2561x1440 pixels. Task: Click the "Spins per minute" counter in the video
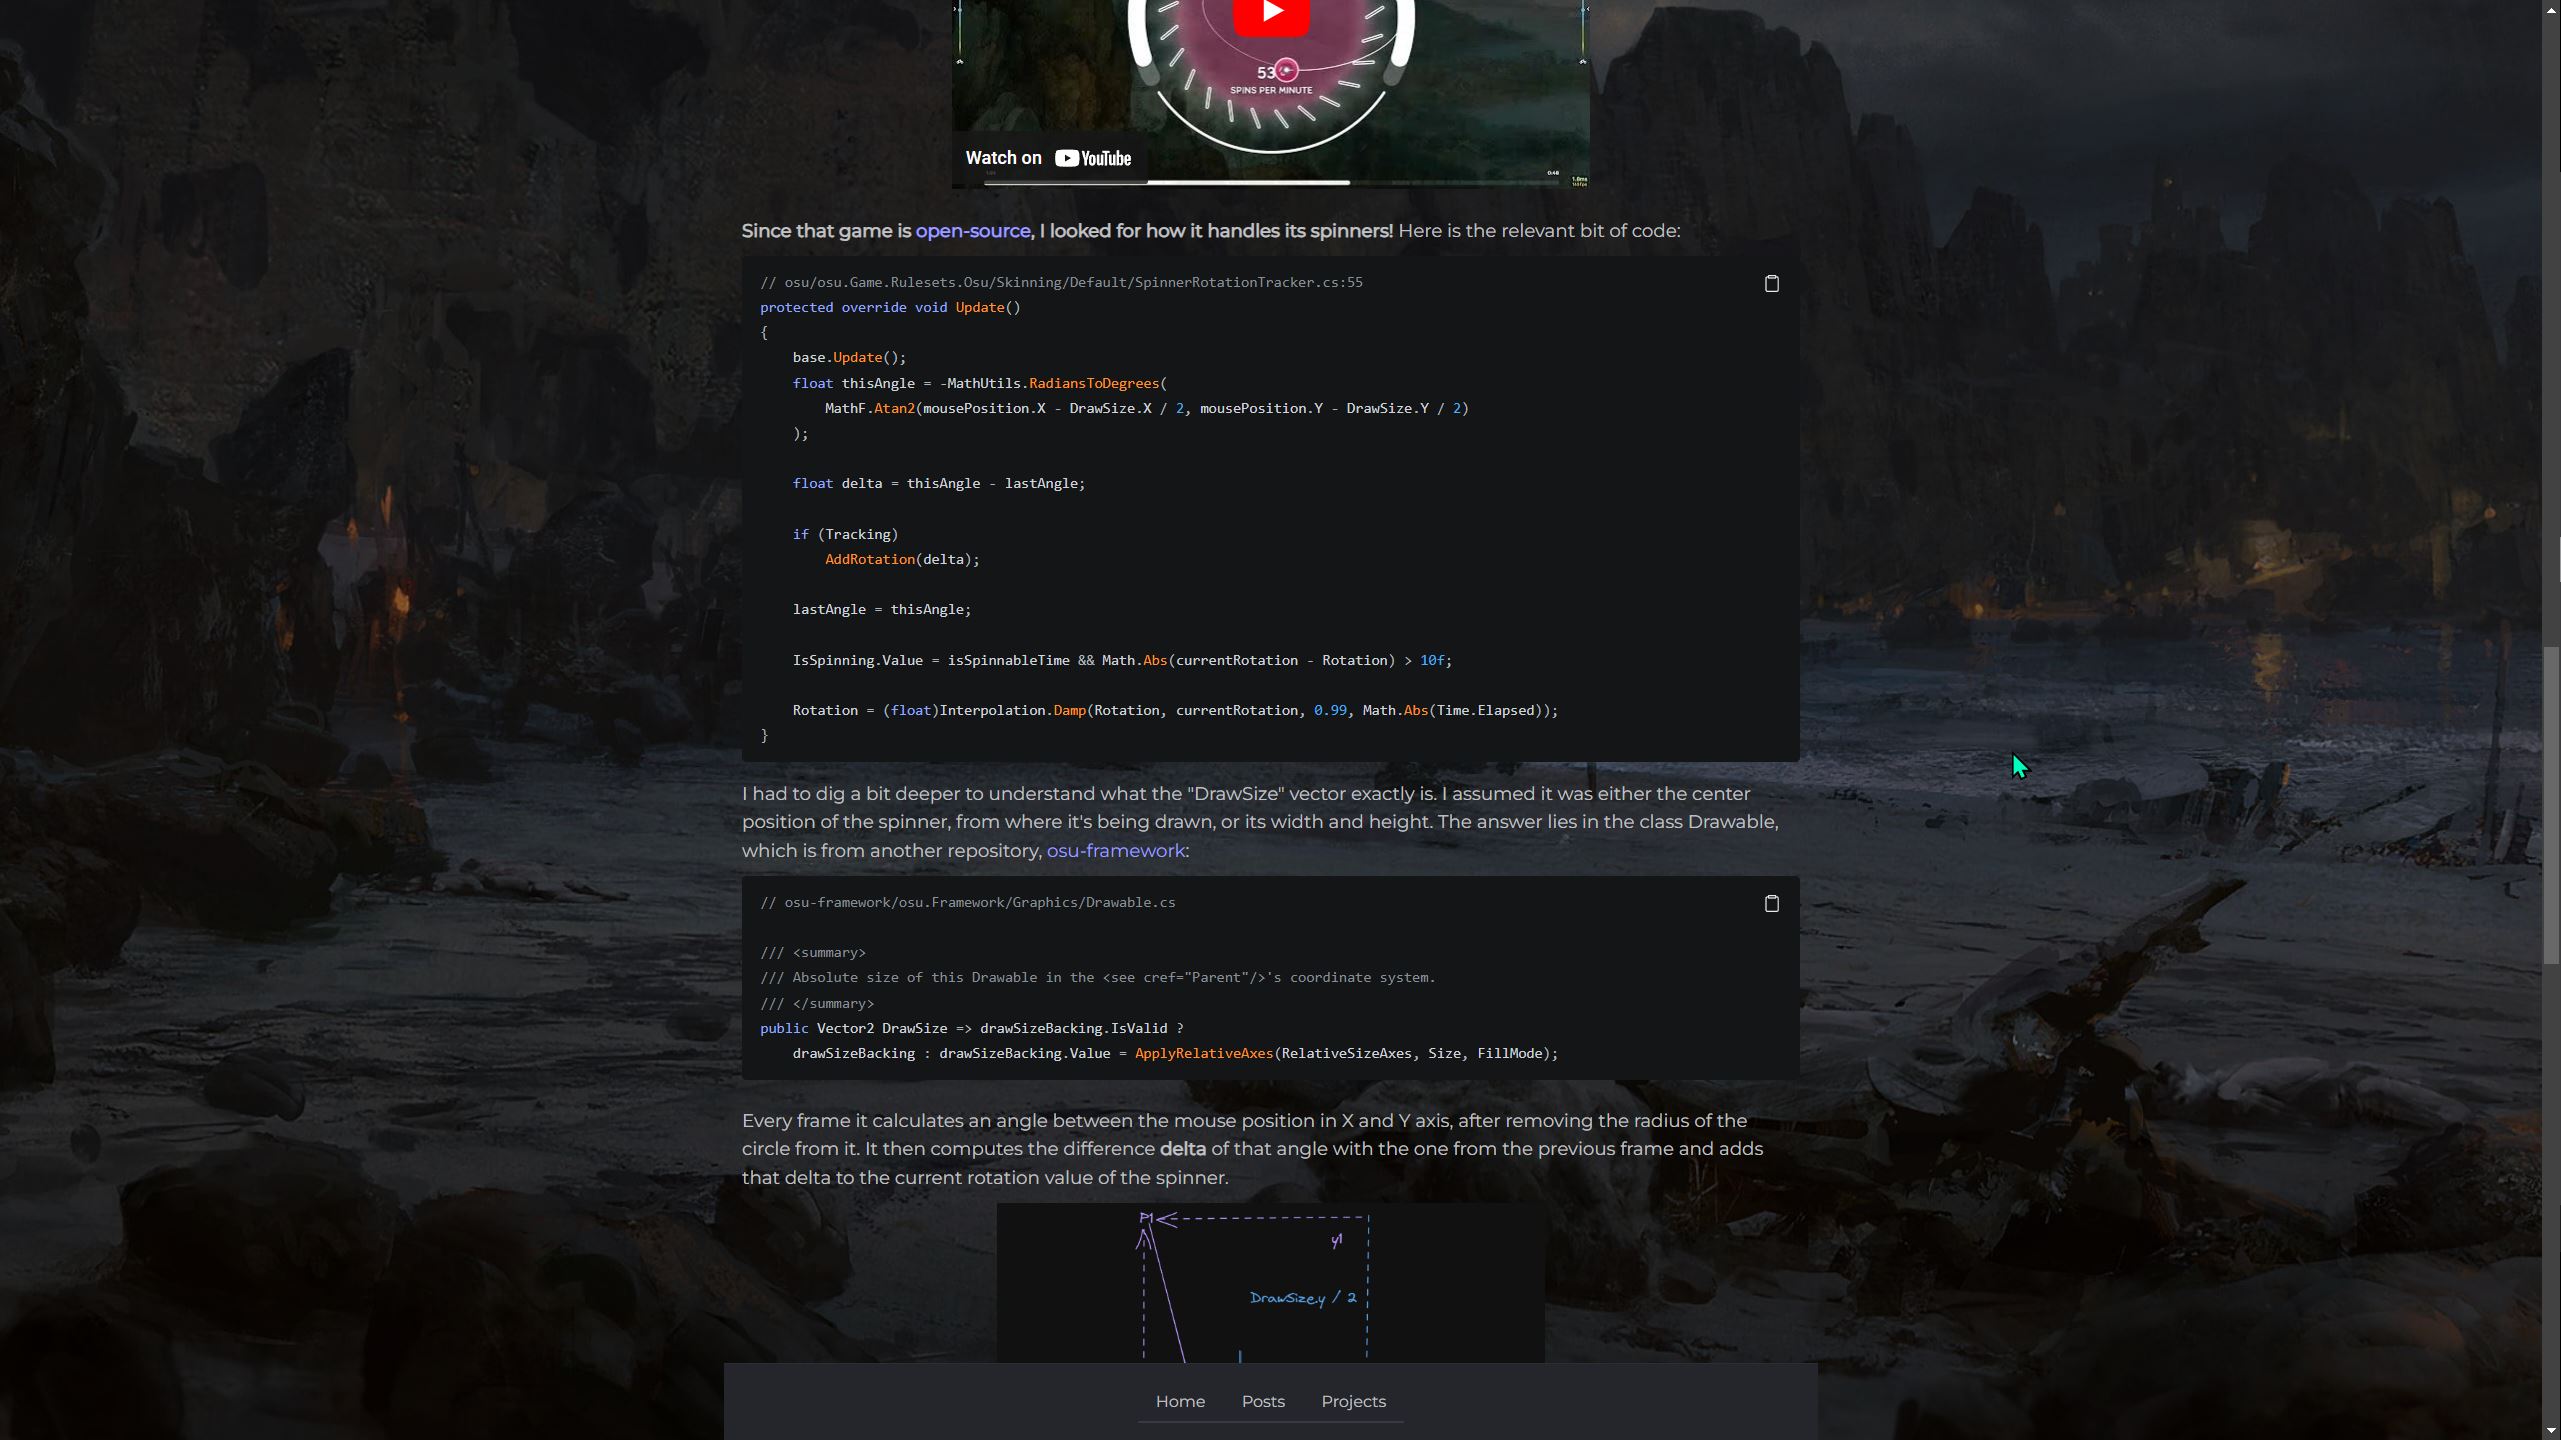1270,80
